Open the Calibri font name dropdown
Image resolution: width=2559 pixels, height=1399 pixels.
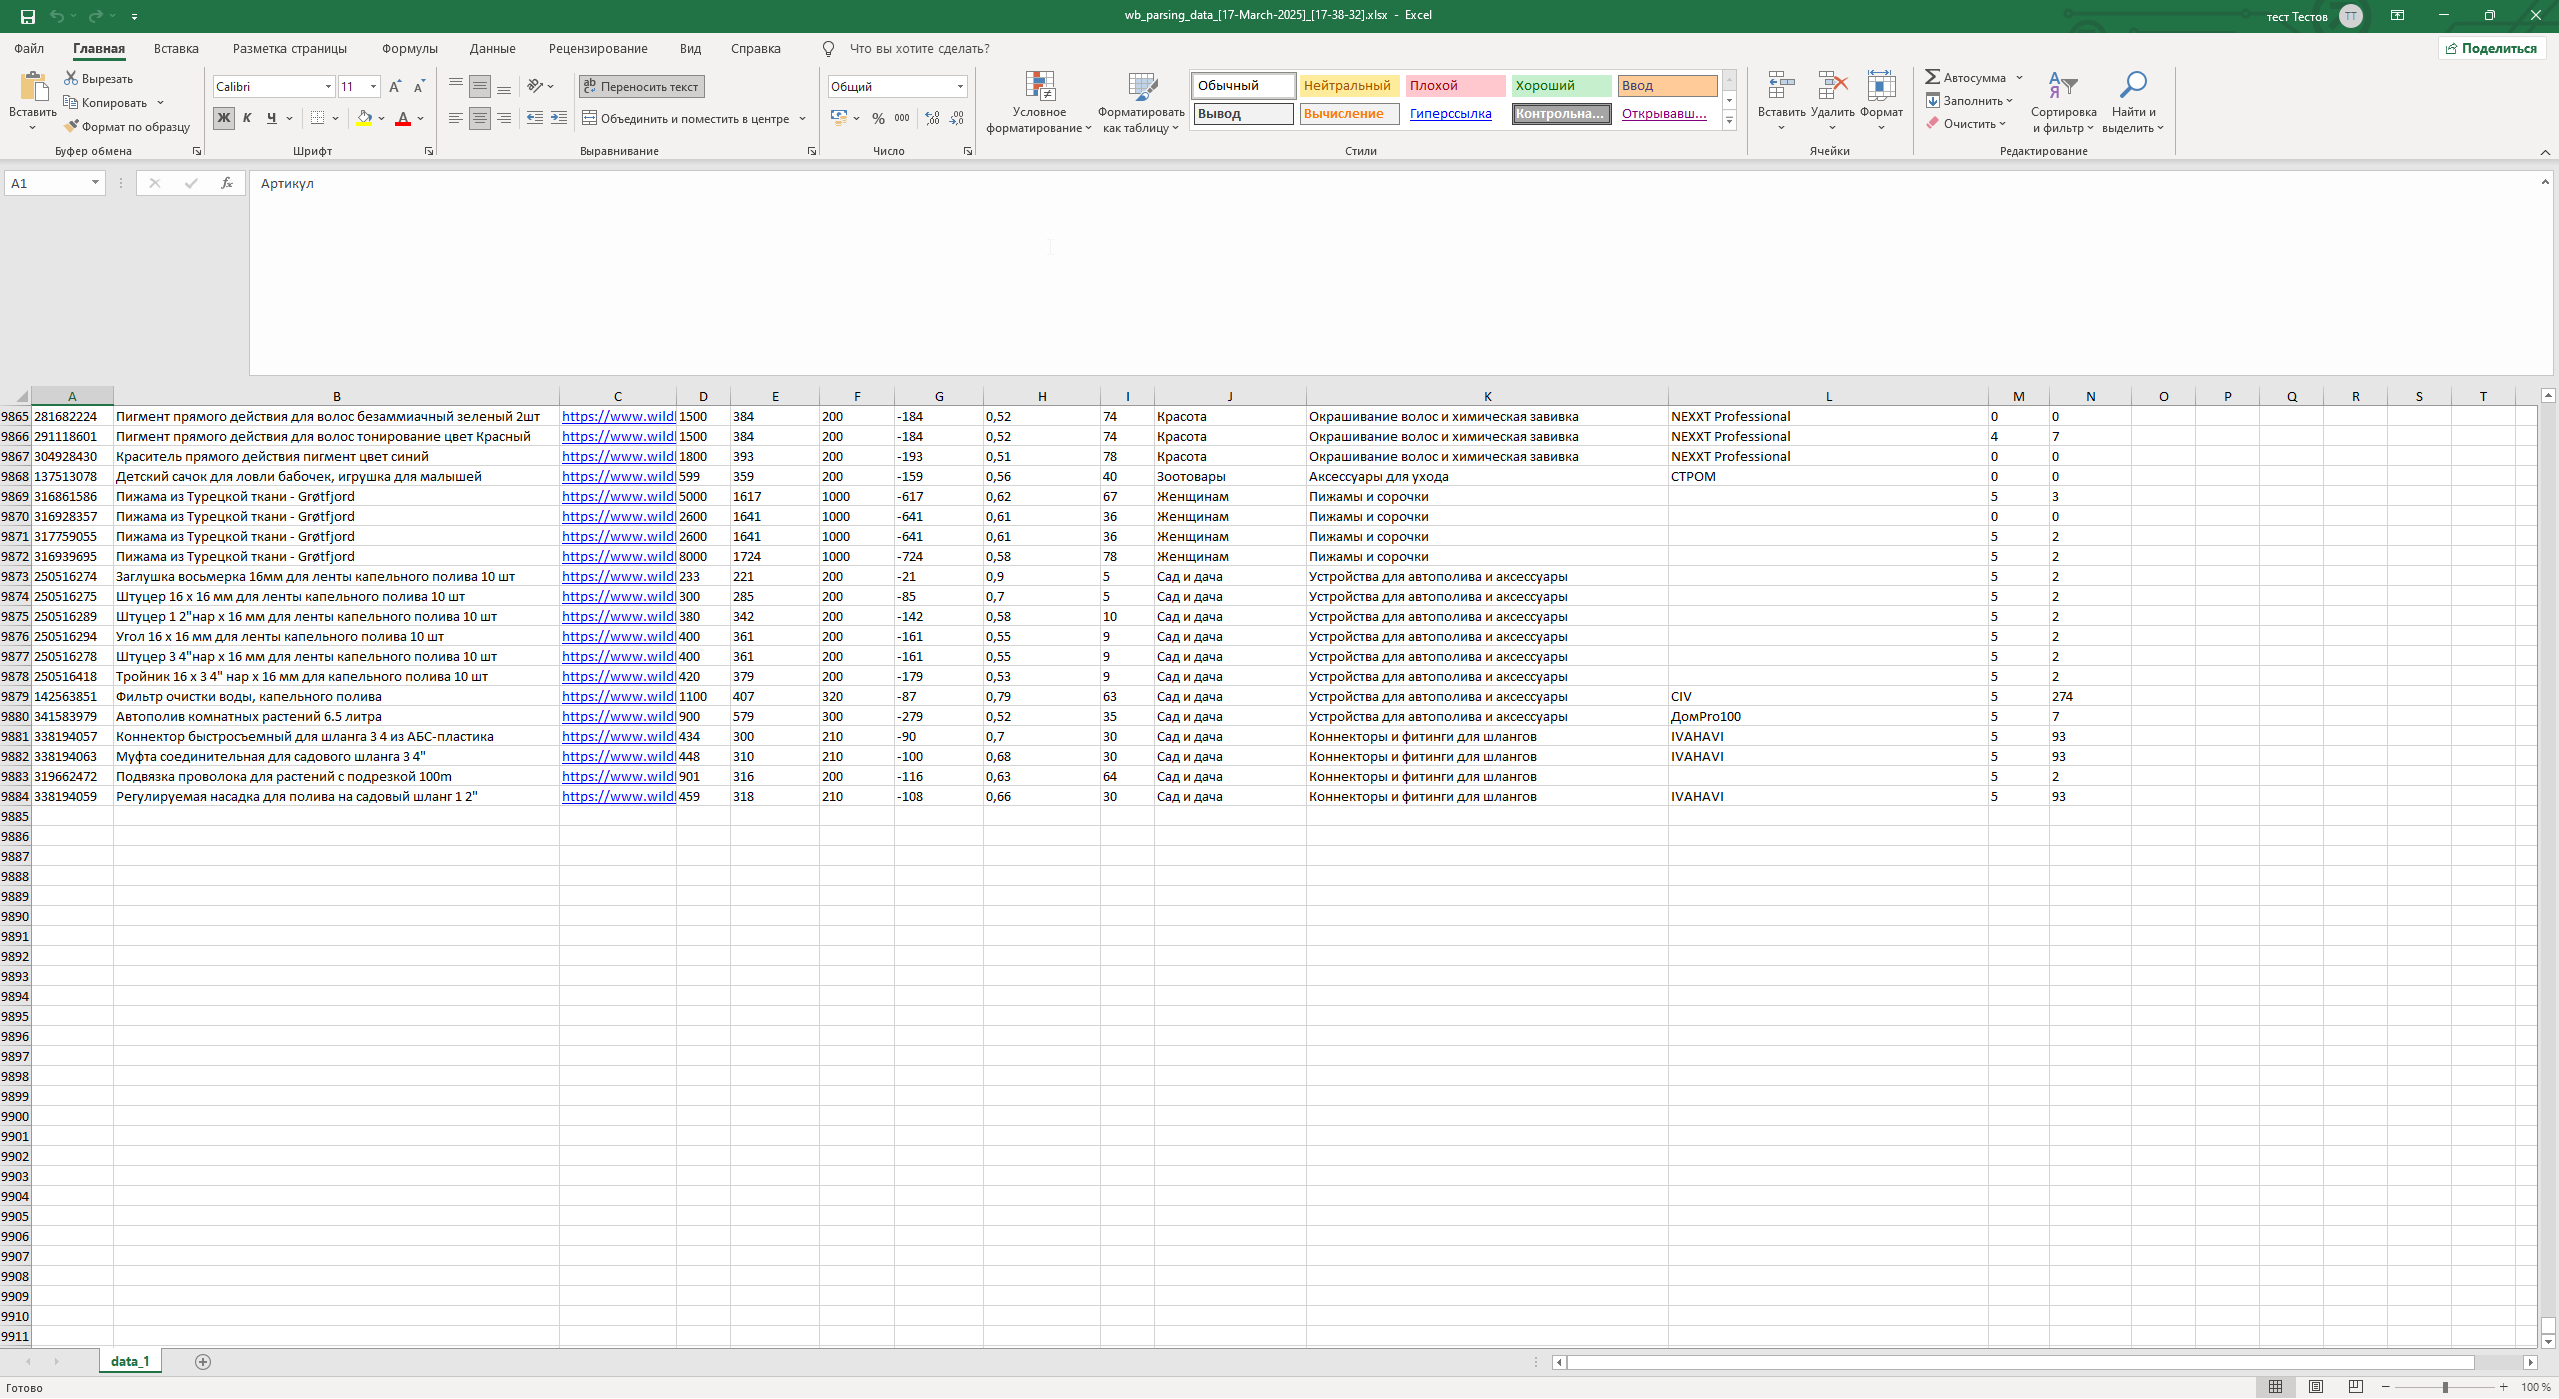(328, 87)
